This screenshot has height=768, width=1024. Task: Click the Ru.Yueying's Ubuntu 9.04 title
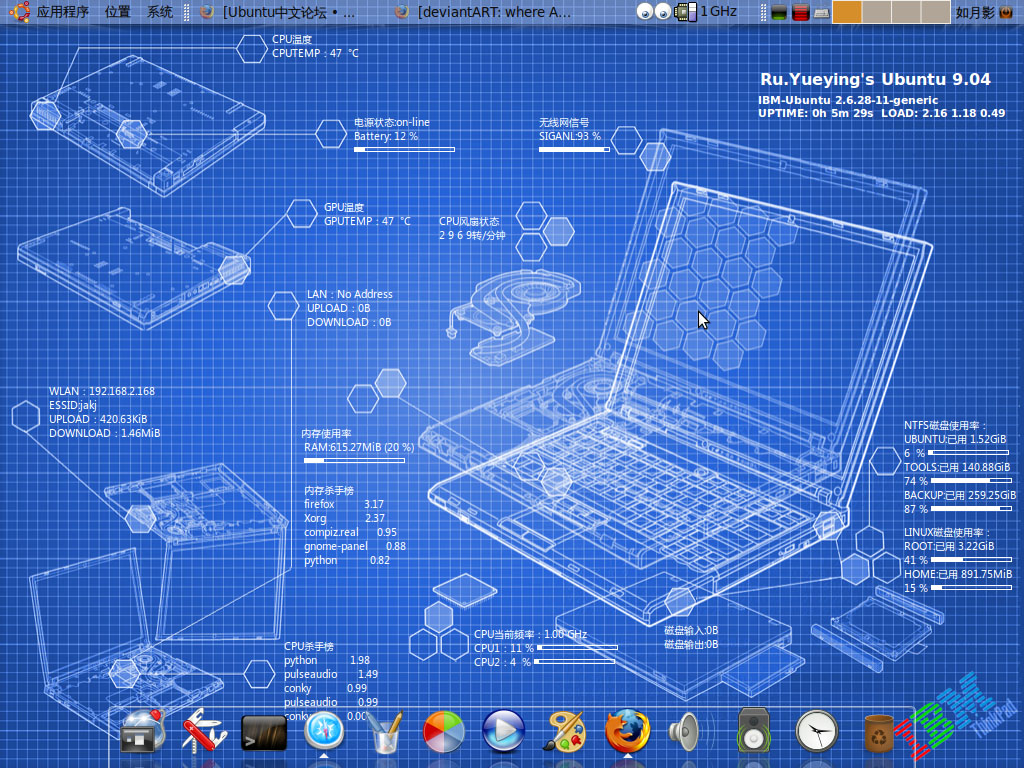[x=875, y=80]
